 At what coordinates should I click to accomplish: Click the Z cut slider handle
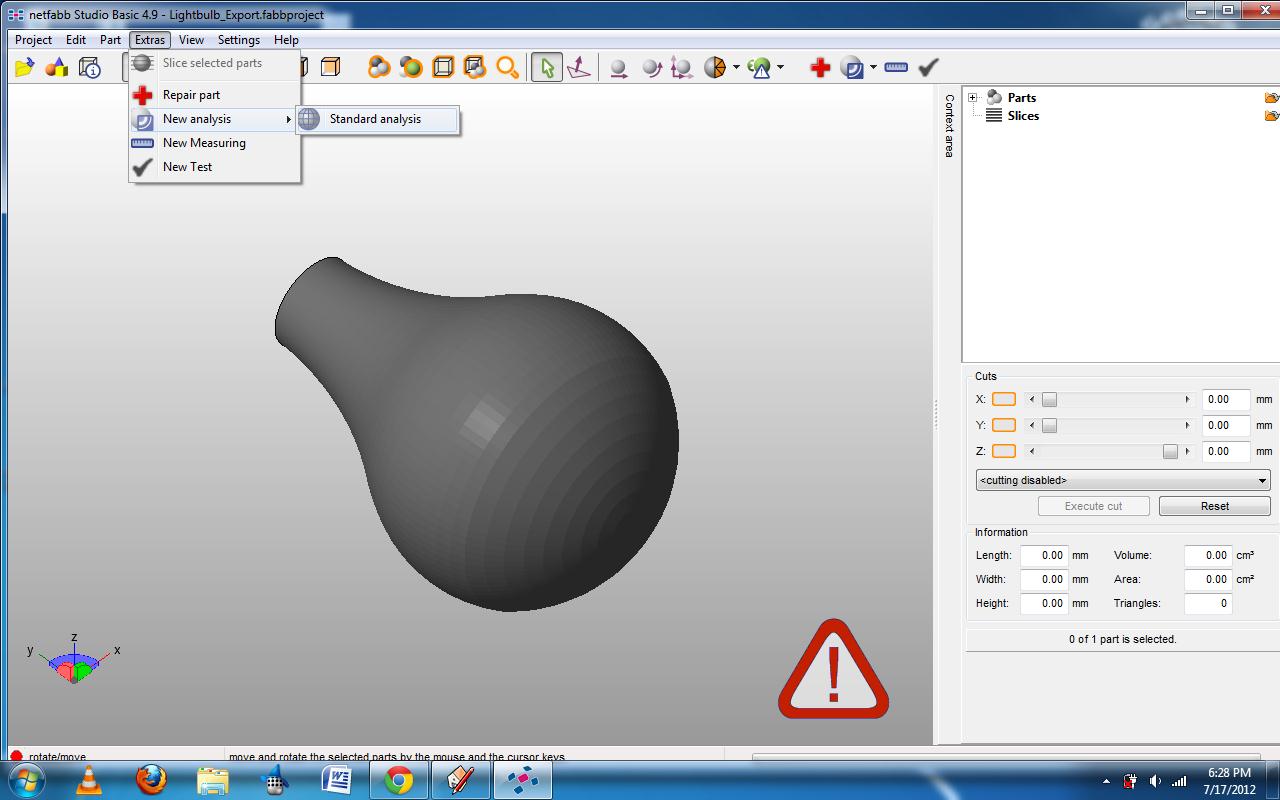(1170, 451)
